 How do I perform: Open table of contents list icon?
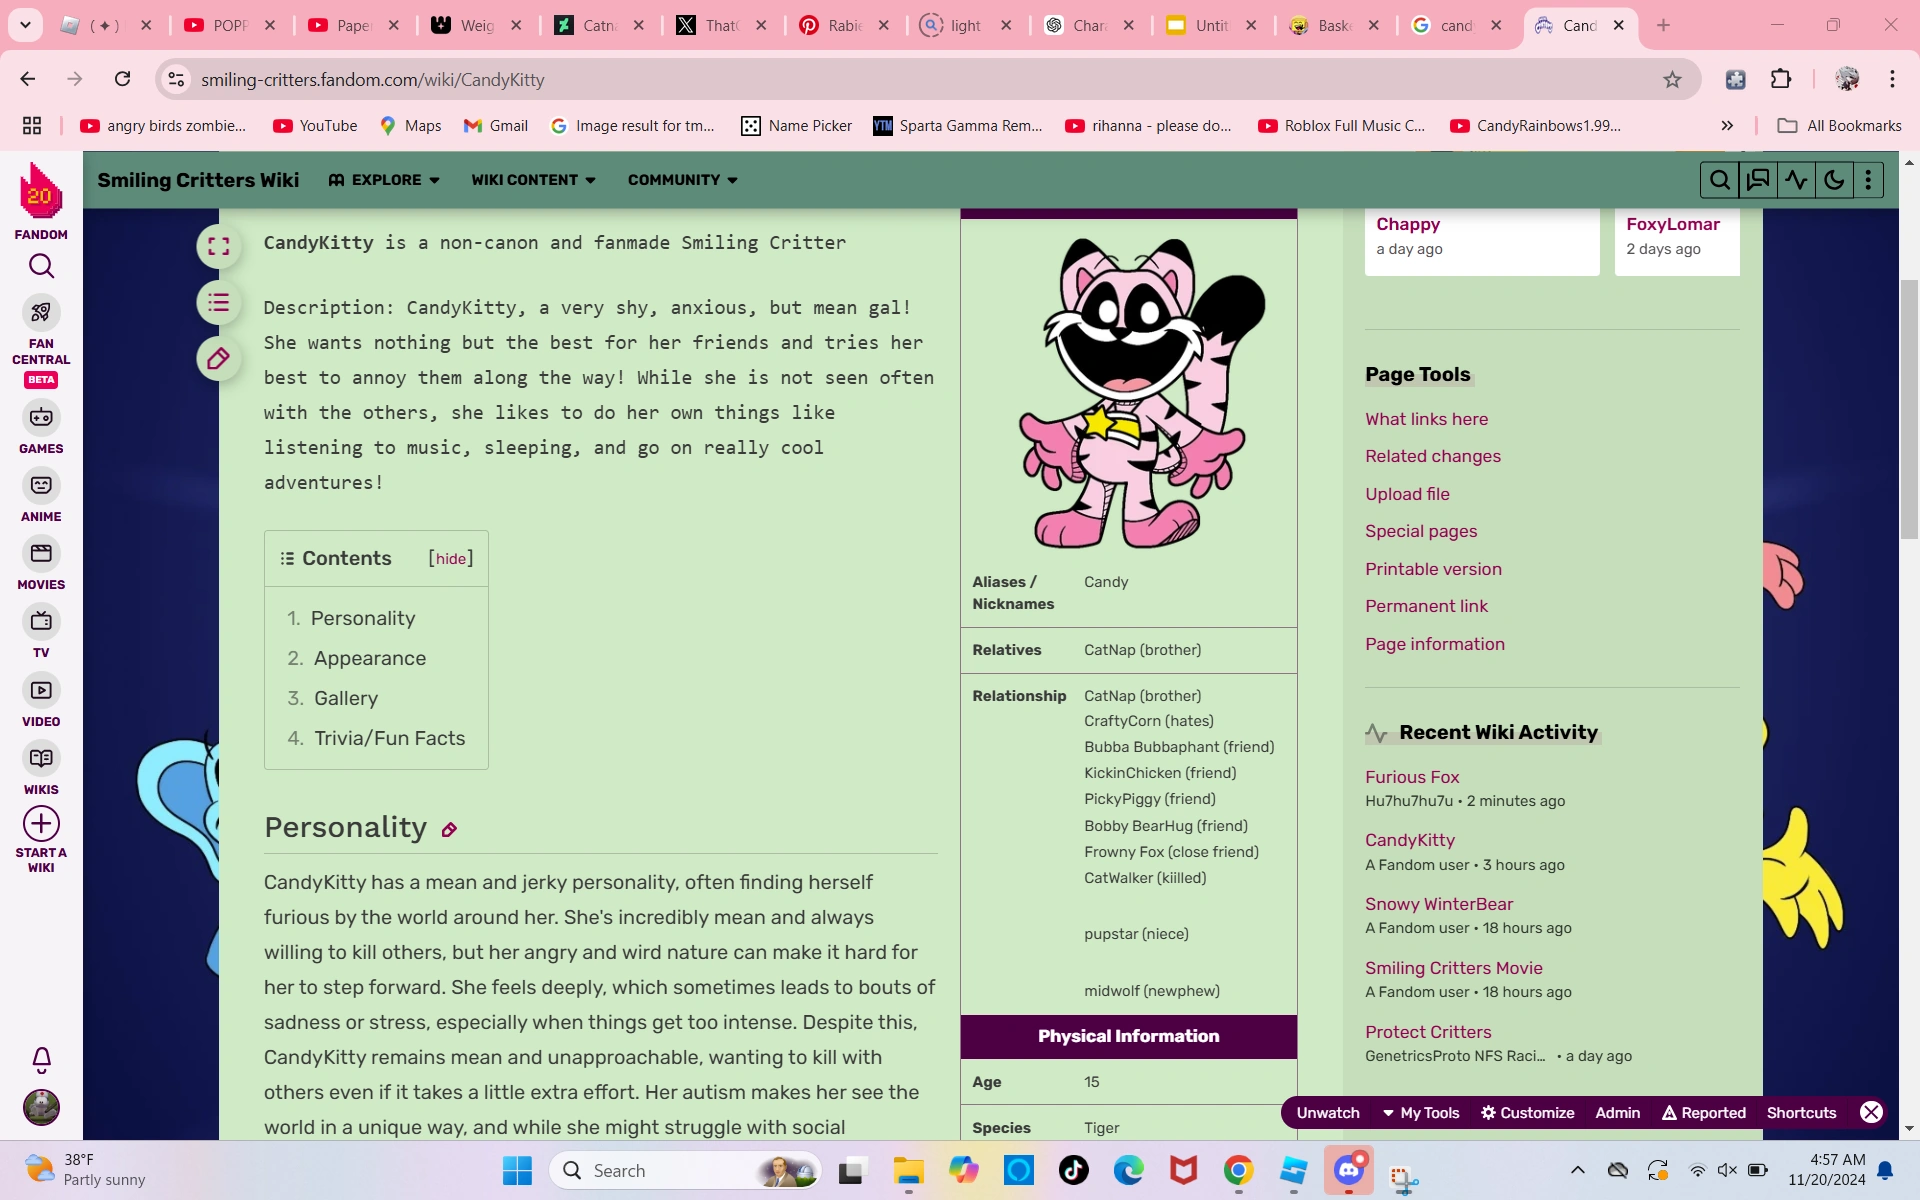tap(218, 303)
